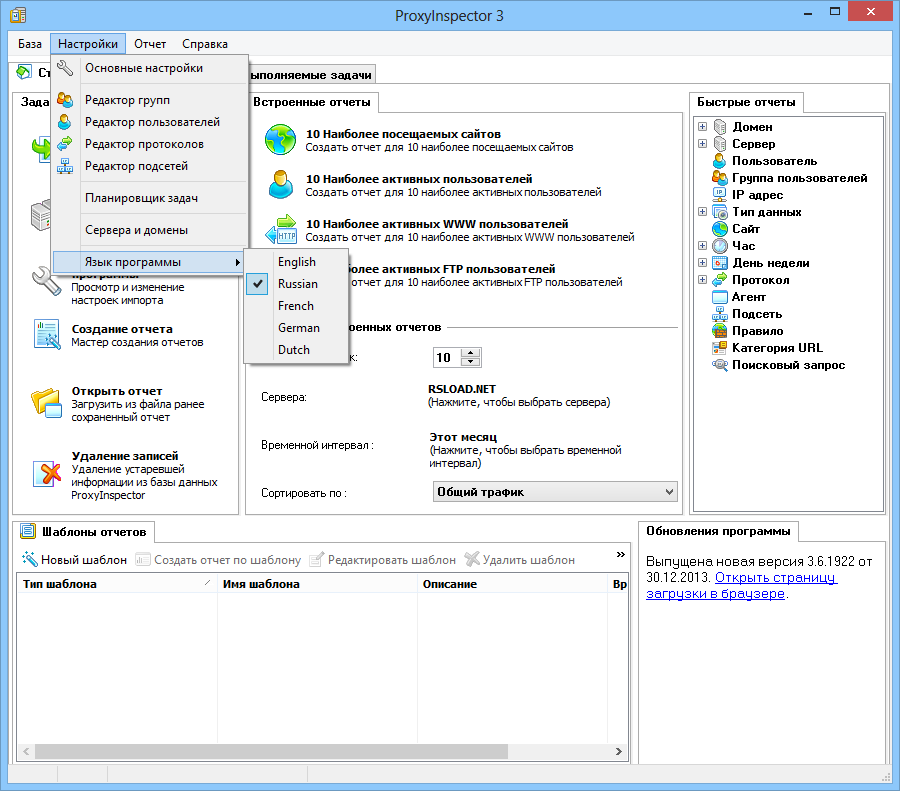
Task: Click the wrench icon beside Основные настройки
Action: [65, 68]
